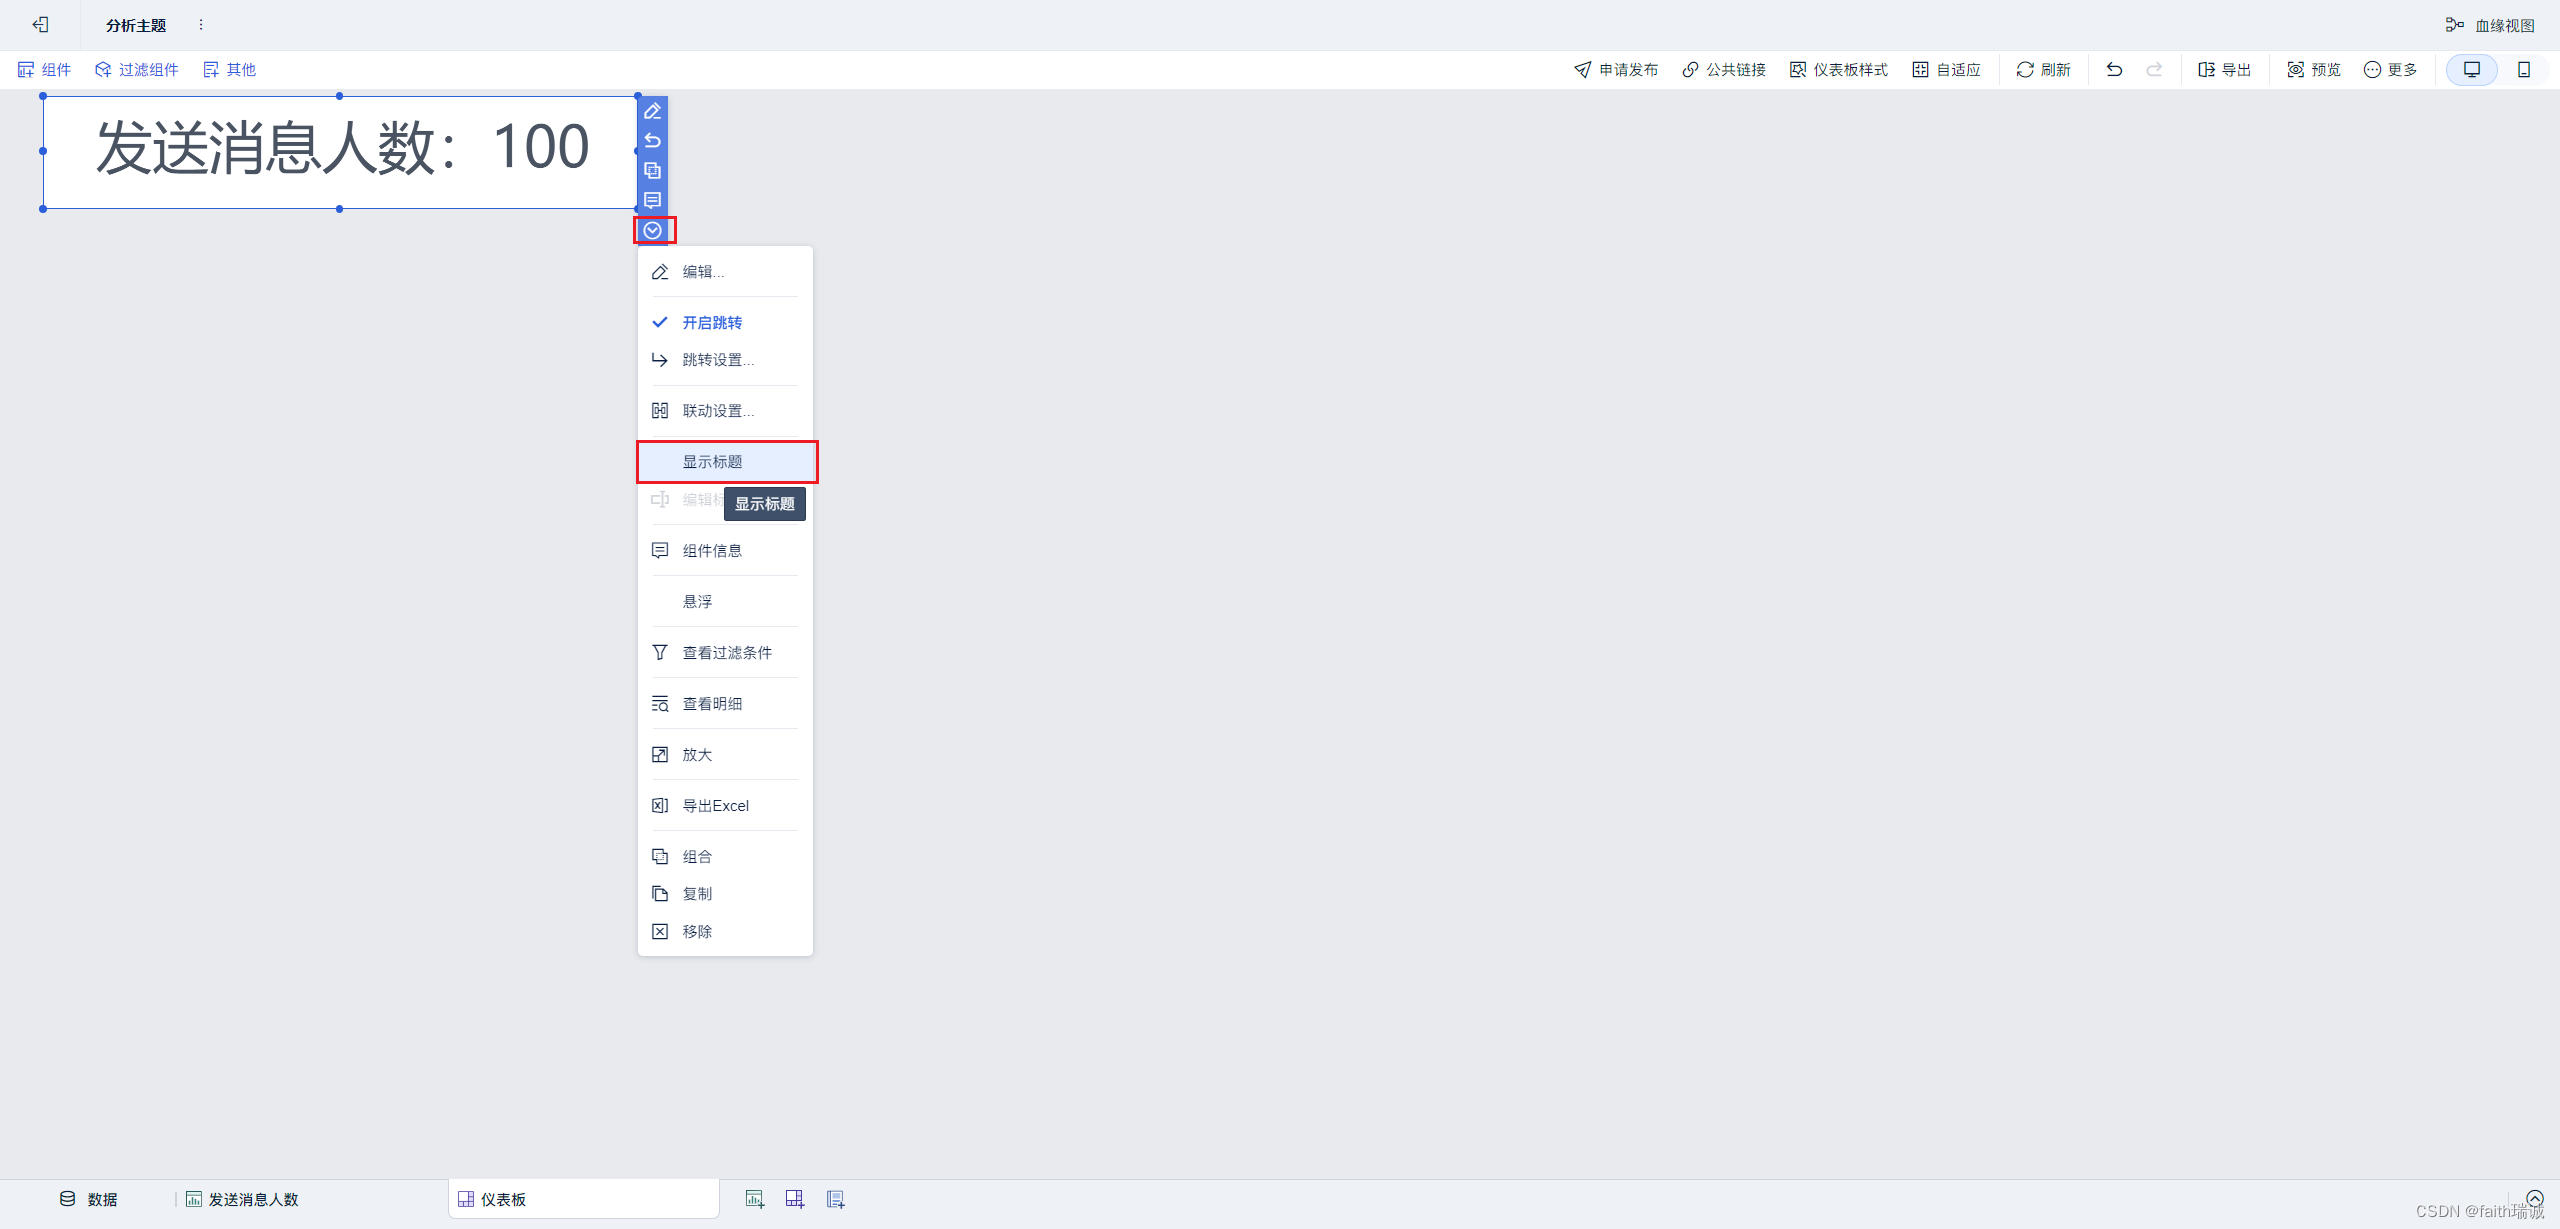Choose 移除 remove option
Viewport: 2560px width, 1229px height.
tap(725, 932)
